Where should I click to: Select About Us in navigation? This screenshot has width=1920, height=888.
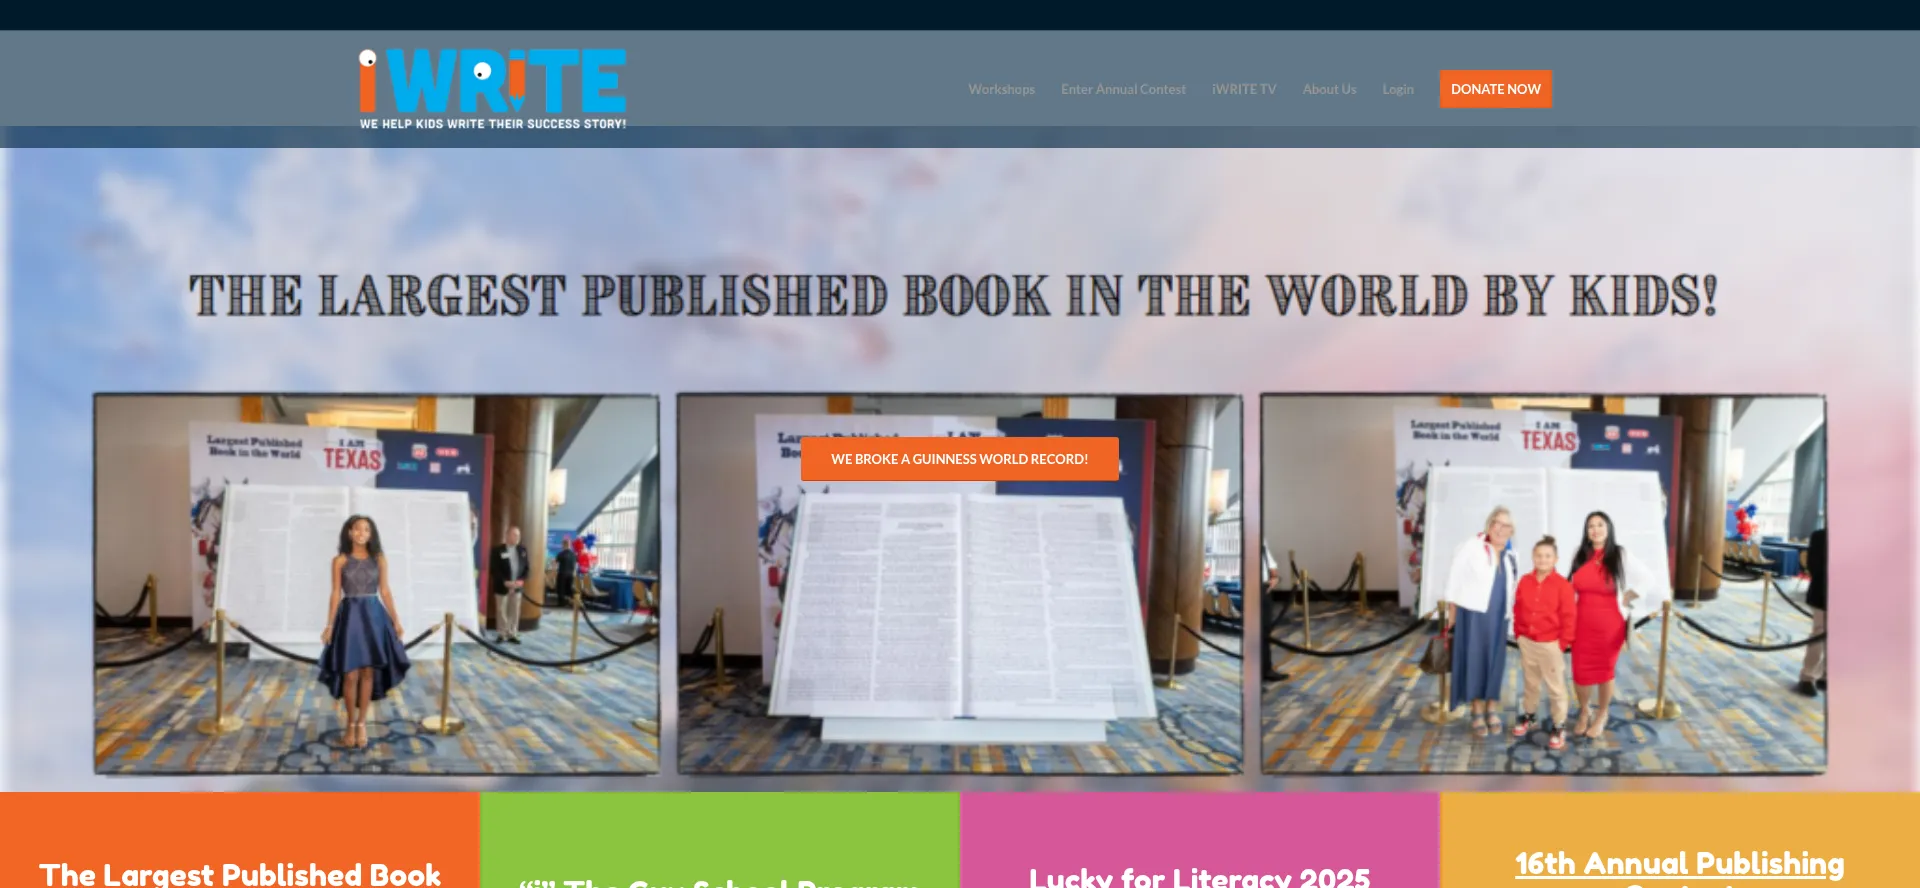pos(1329,89)
